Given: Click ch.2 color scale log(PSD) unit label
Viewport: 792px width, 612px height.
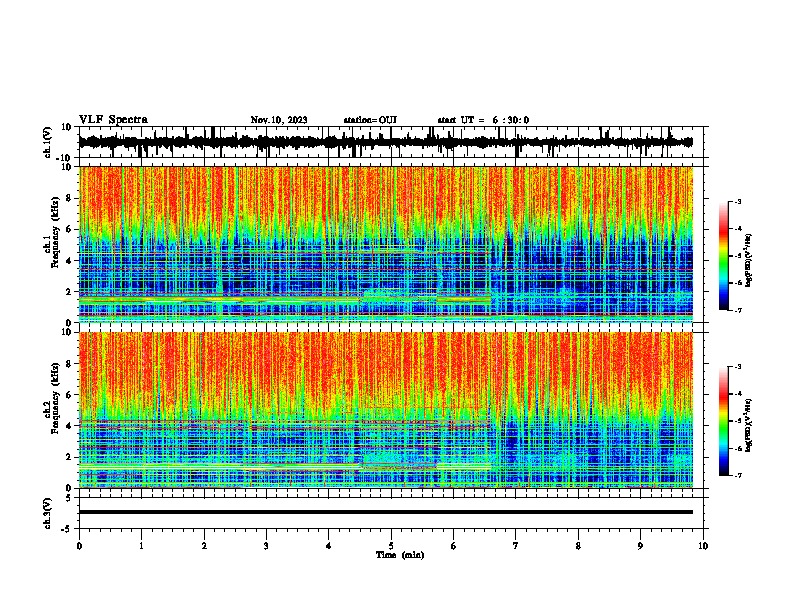Looking at the screenshot, I should pos(749,425).
